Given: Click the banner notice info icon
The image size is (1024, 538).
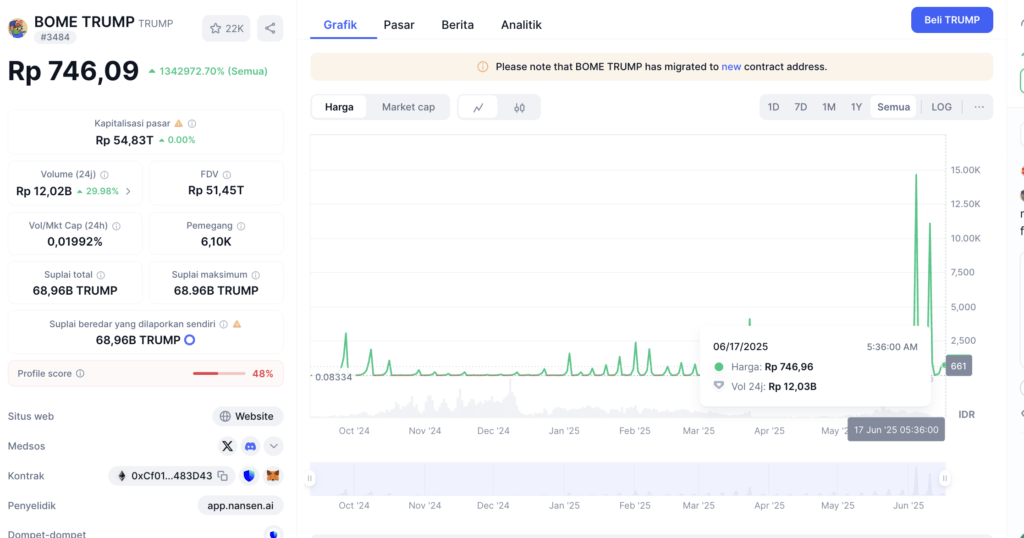Looking at the screenshot, I should point(483,67).
